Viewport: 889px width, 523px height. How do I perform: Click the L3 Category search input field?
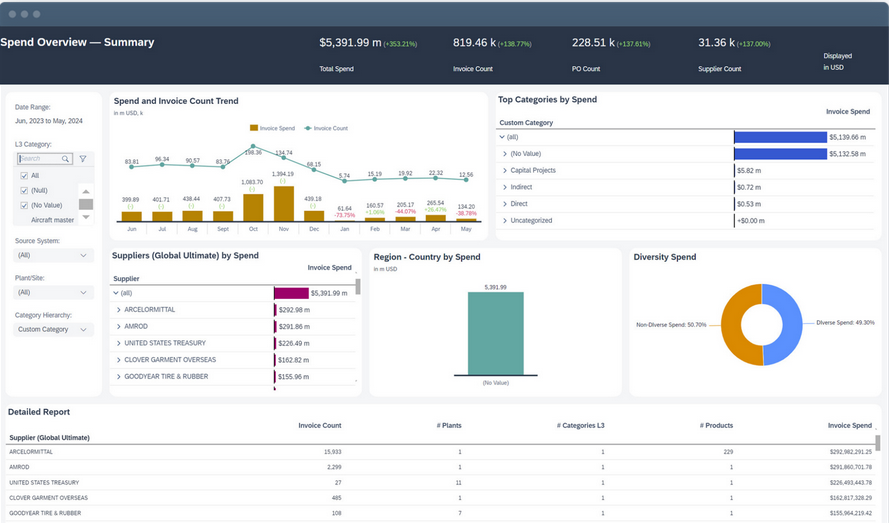pos(38,159)
